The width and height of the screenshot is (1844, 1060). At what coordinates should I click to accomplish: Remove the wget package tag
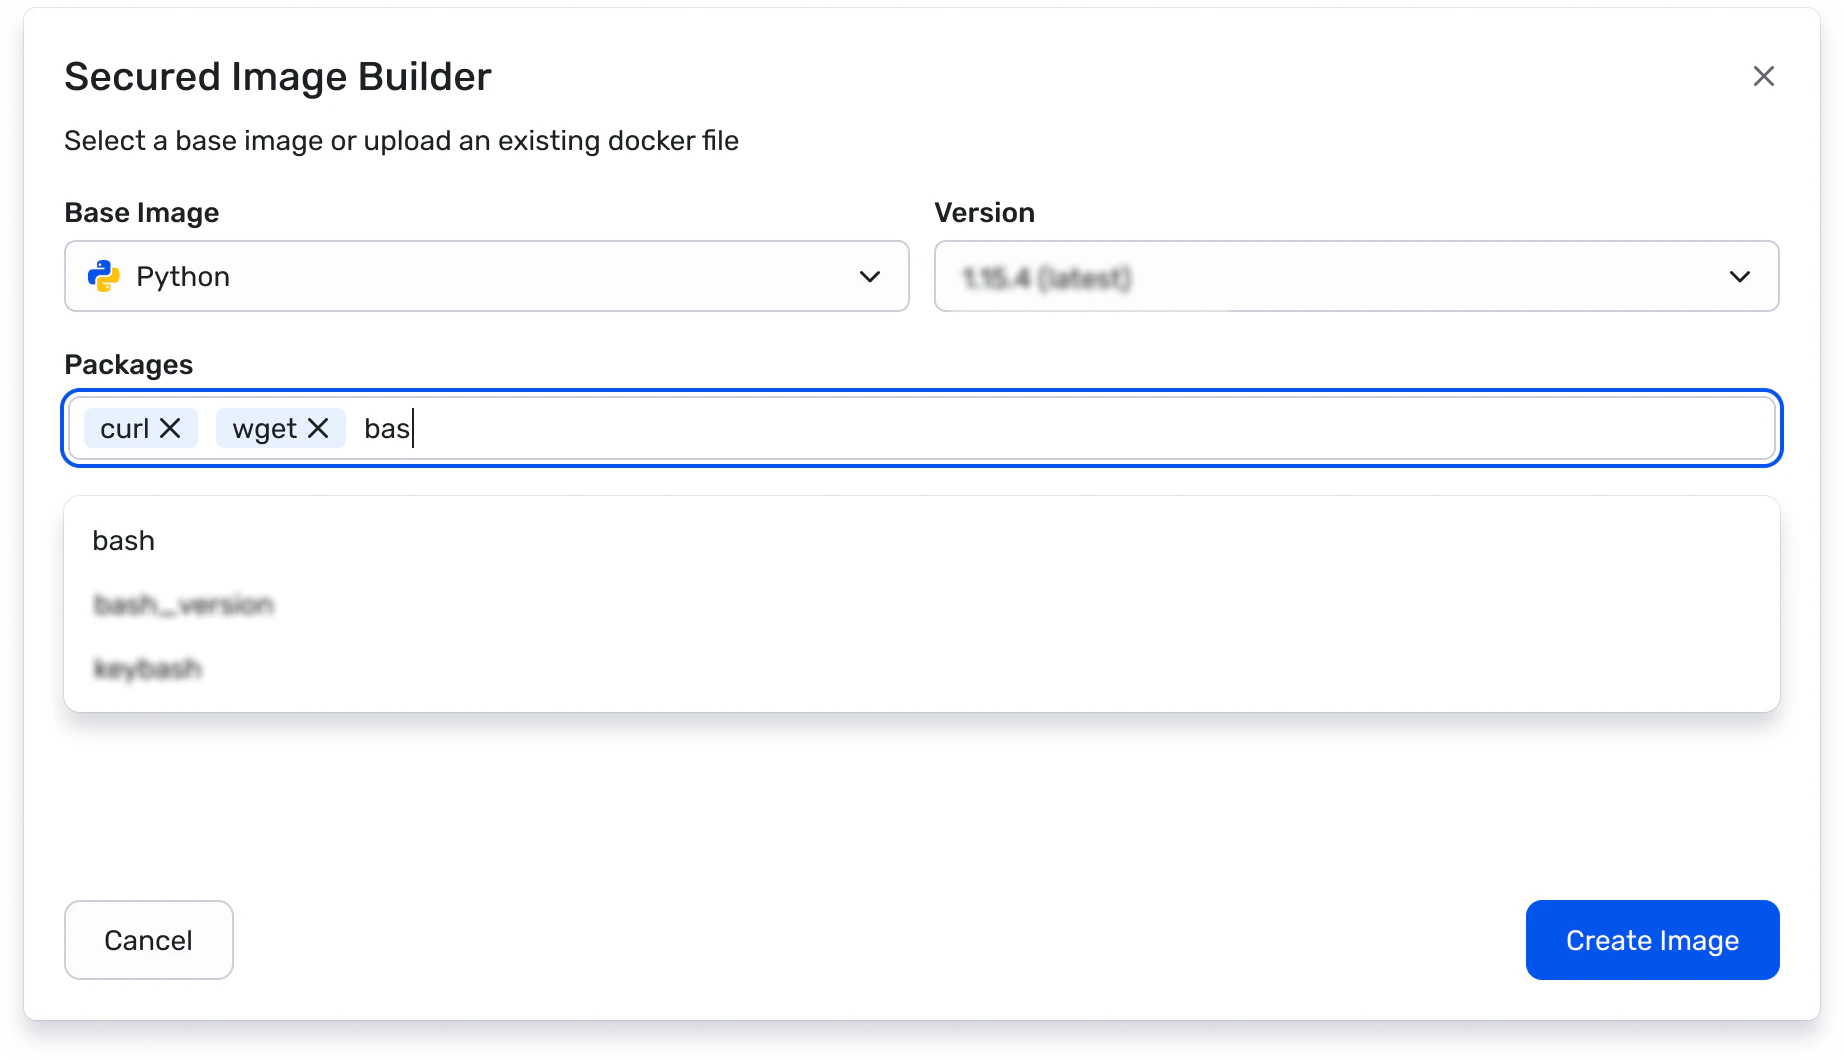point(318,428)
